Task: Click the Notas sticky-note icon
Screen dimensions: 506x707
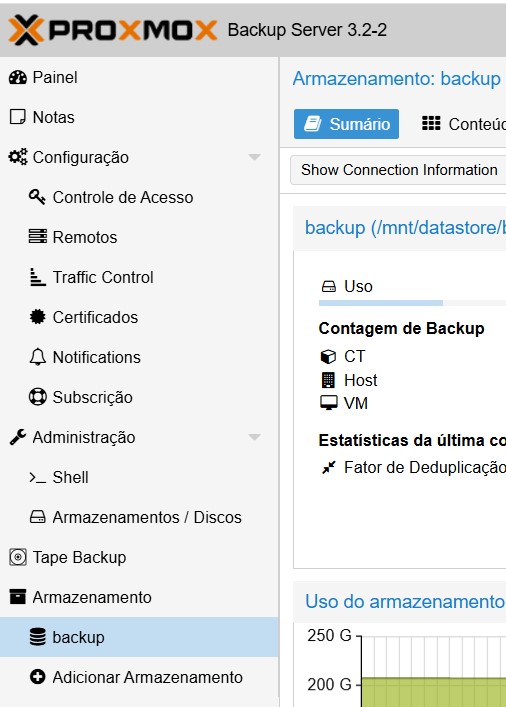Action: 18,117
